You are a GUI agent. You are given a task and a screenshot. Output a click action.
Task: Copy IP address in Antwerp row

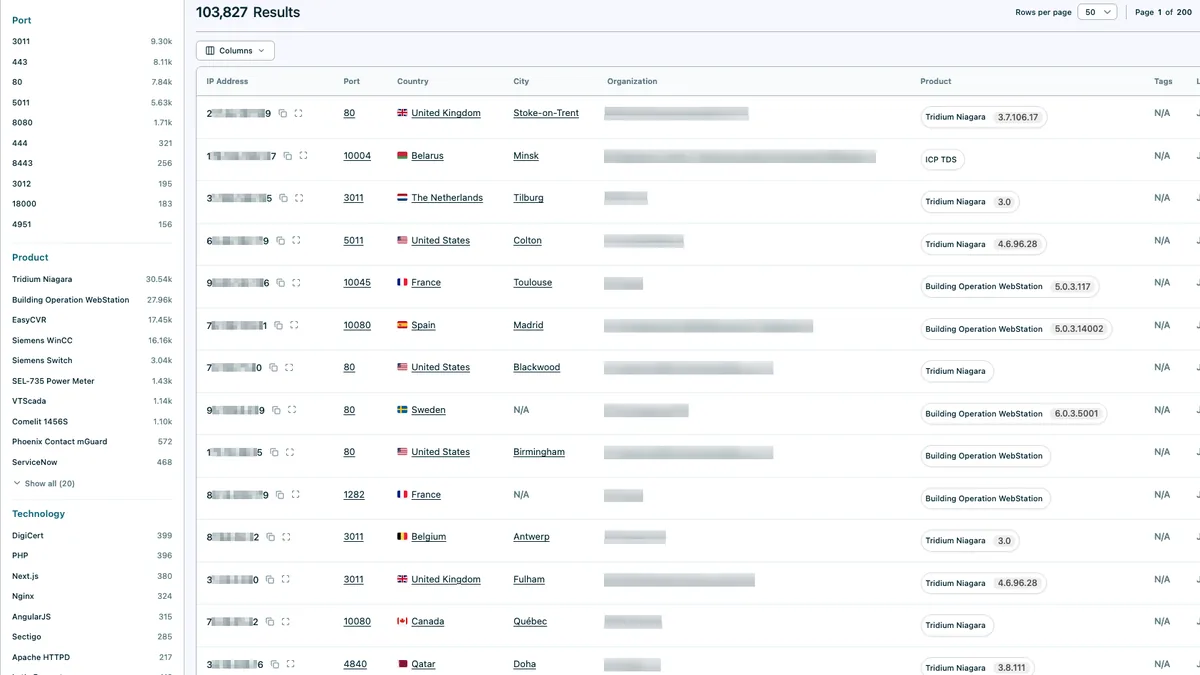click(x=272, y=537)
